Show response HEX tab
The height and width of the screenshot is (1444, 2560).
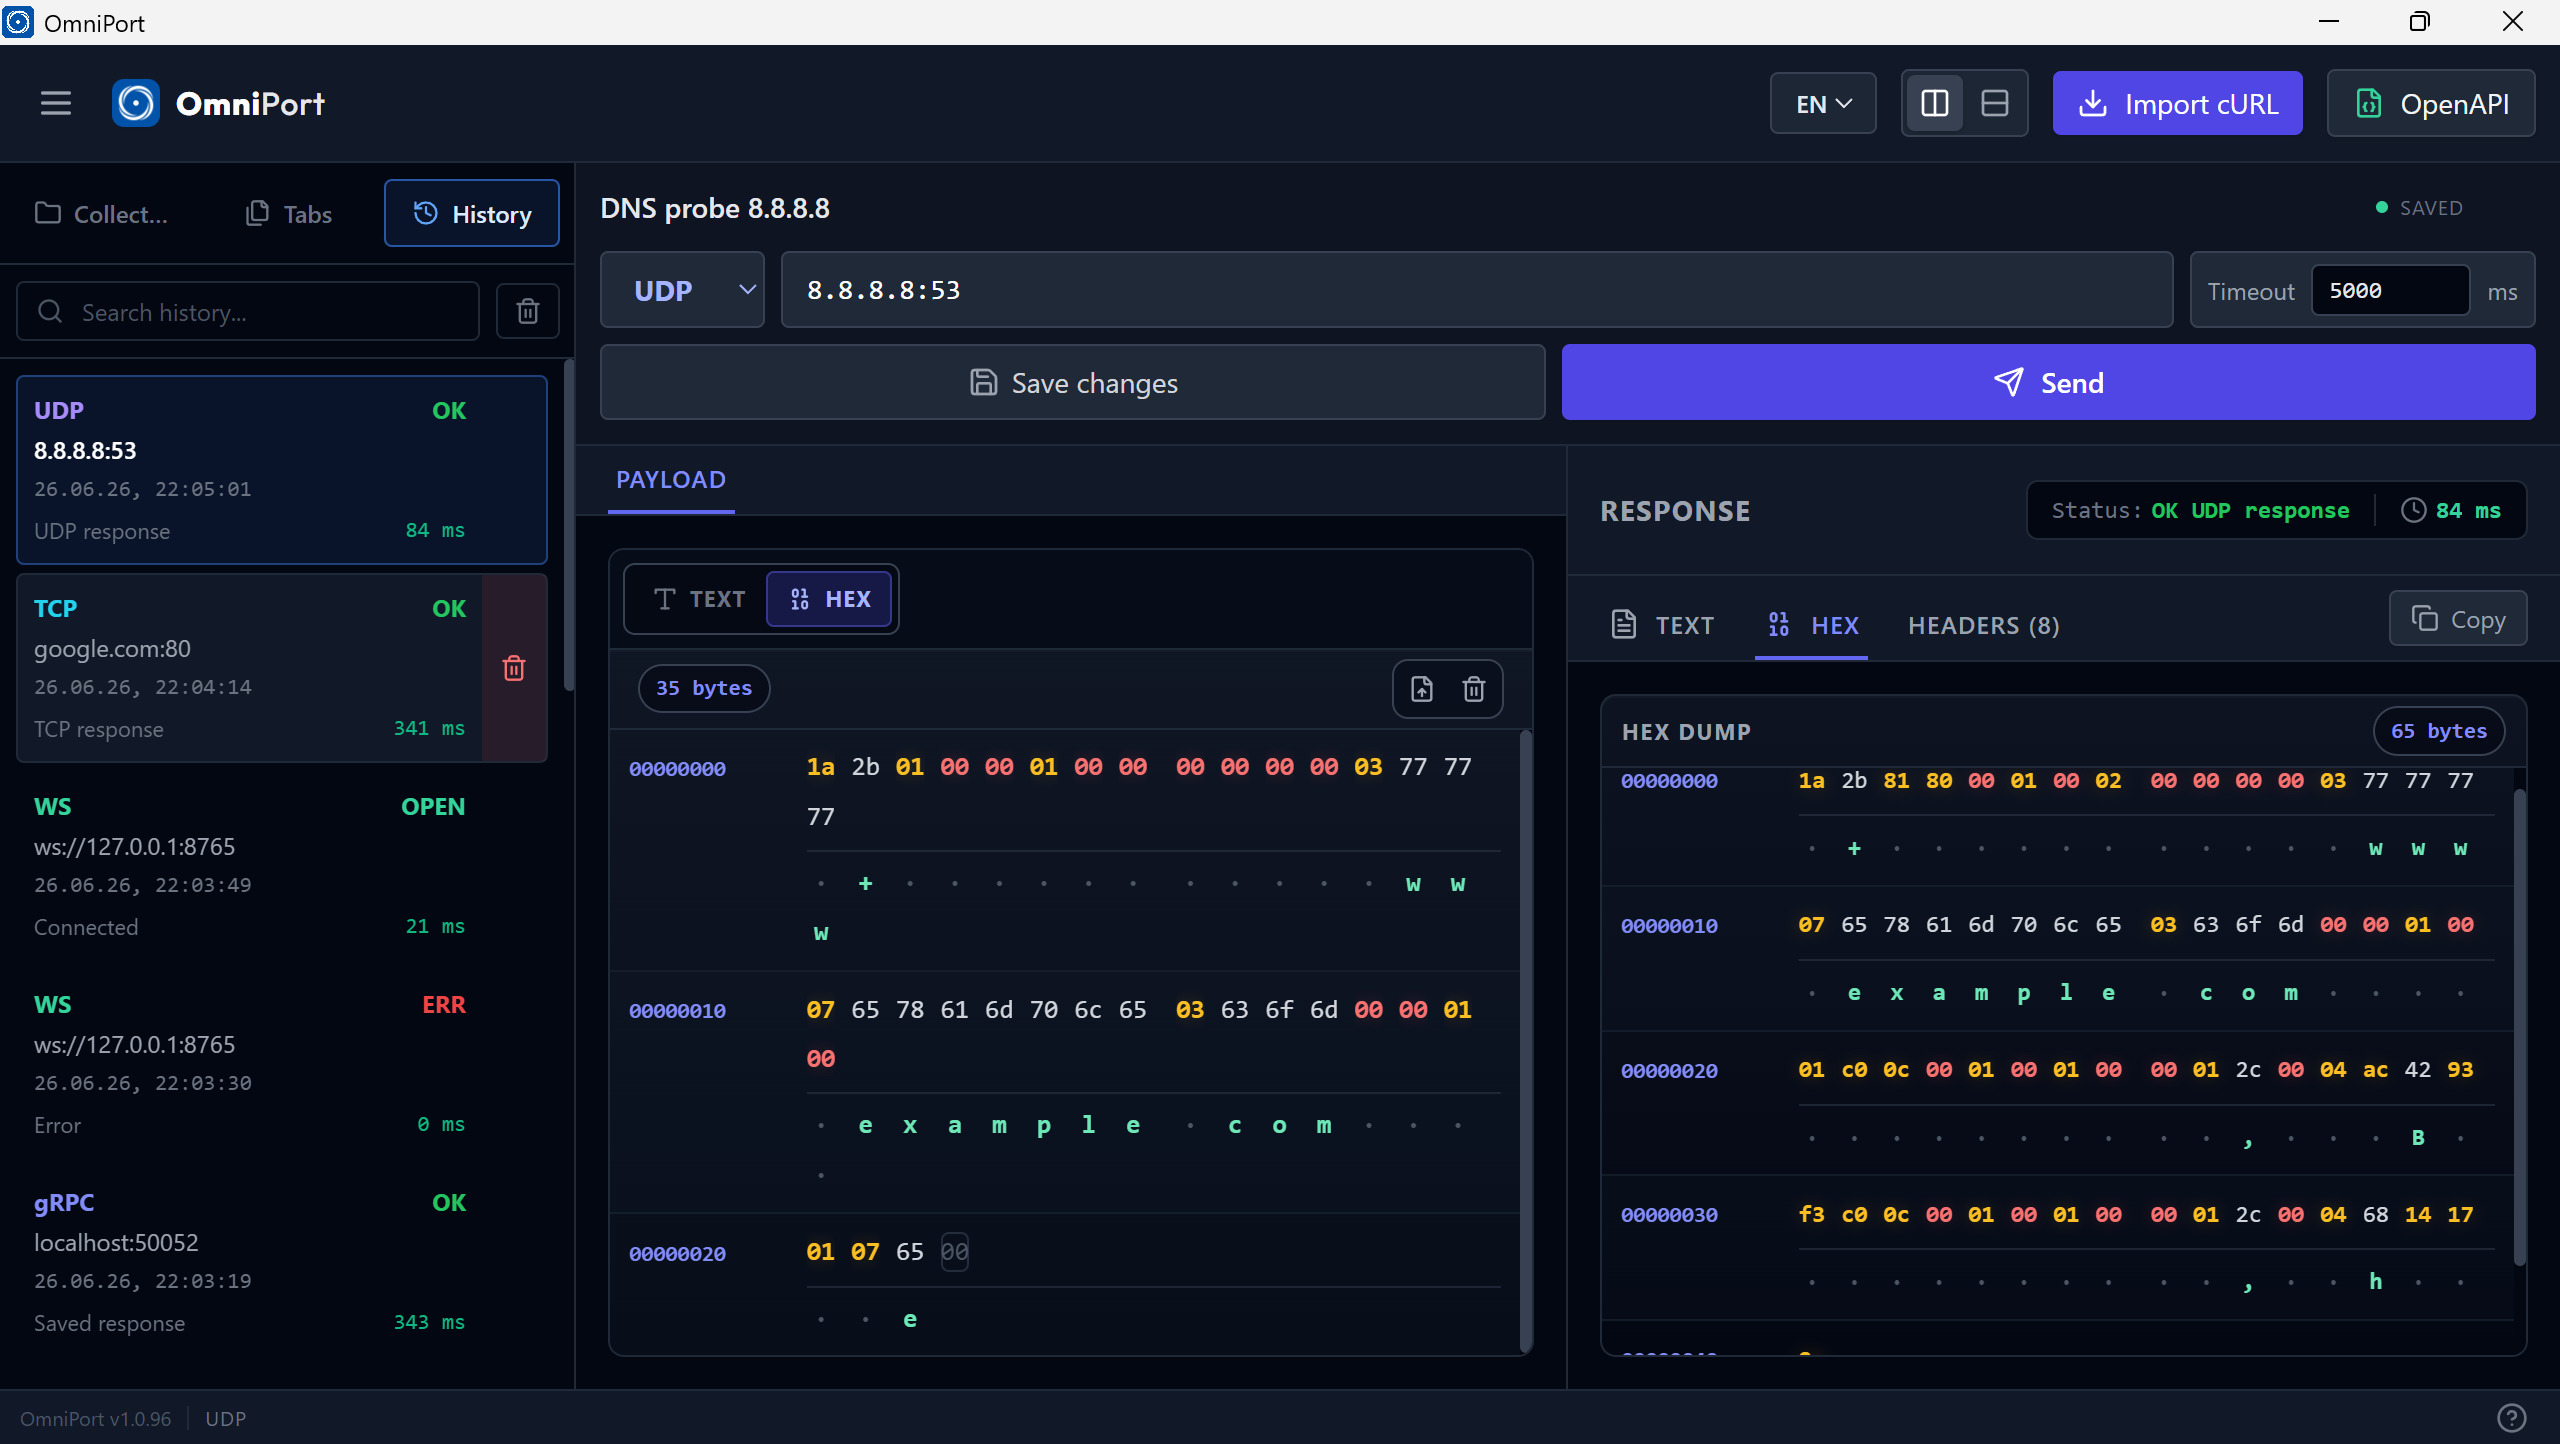pyautogui.click(x=1811, y=625)
